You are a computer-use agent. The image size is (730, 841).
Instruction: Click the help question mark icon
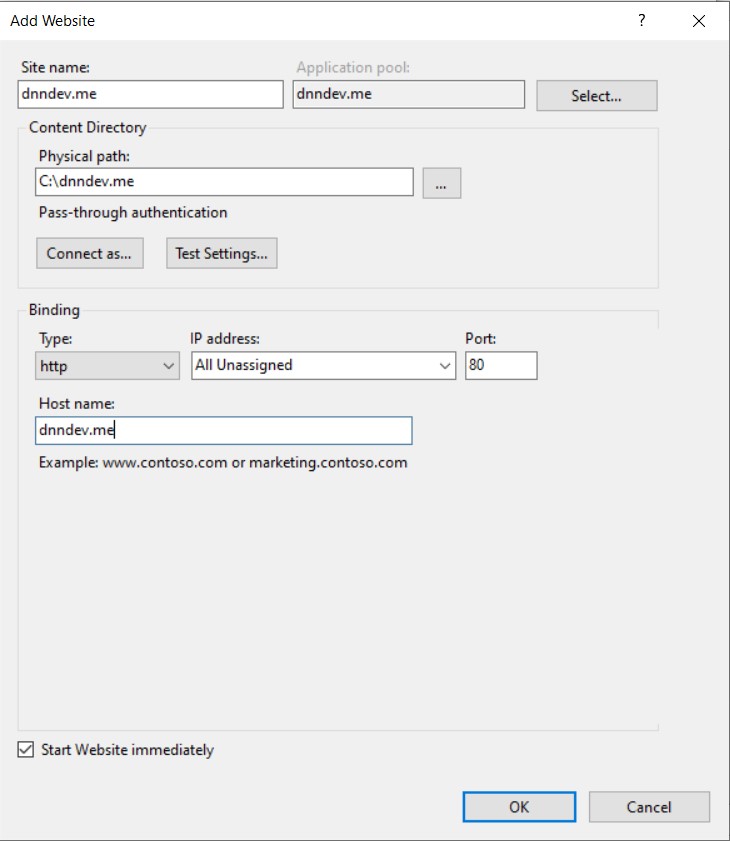642,21
